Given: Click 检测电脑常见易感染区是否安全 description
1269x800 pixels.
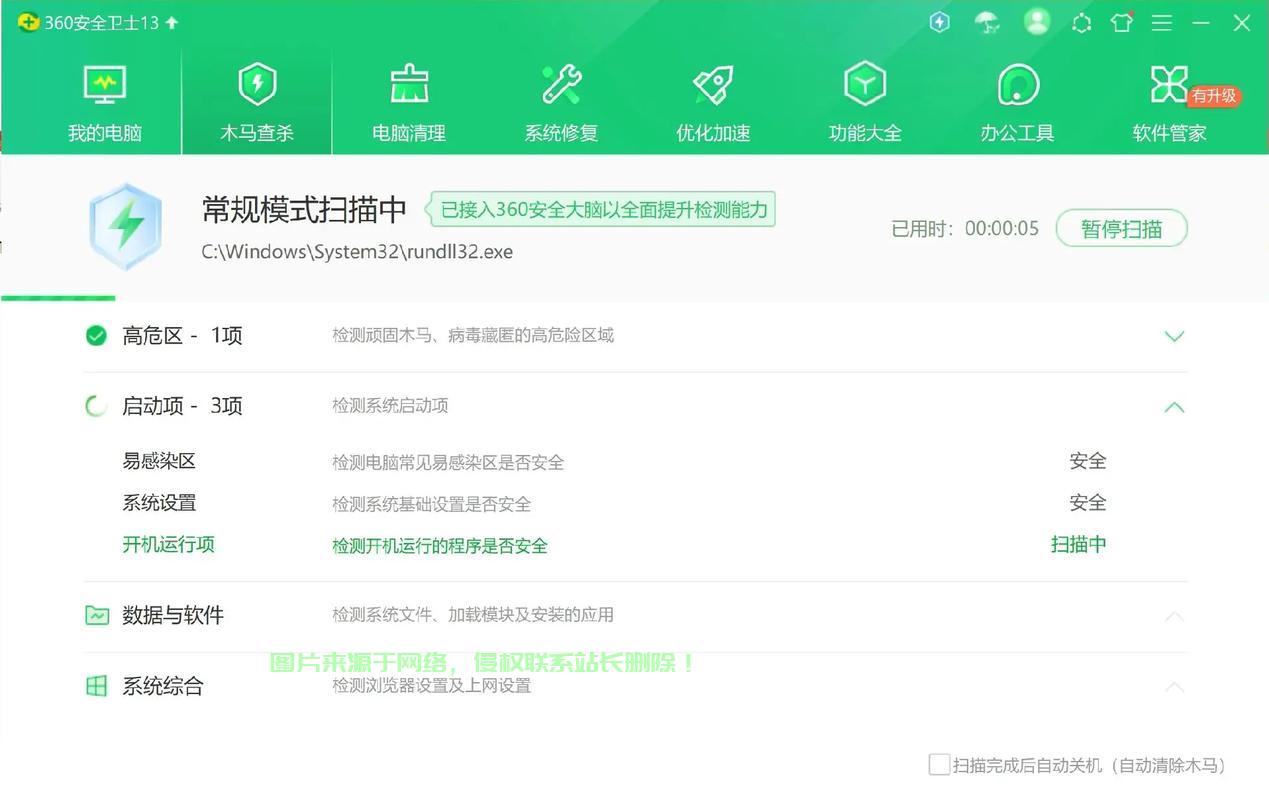Looking at the screenshot, I should pyautogui.click(x=448, y=462).
